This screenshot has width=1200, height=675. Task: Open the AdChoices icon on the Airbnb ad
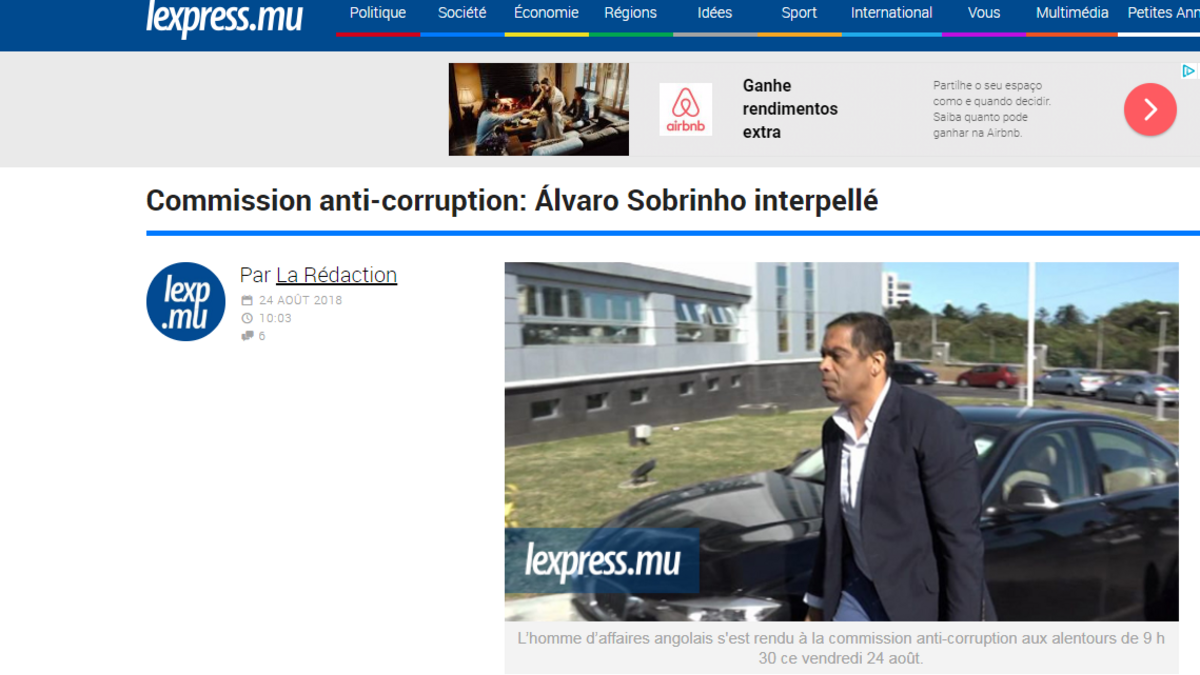[1189, 71]
